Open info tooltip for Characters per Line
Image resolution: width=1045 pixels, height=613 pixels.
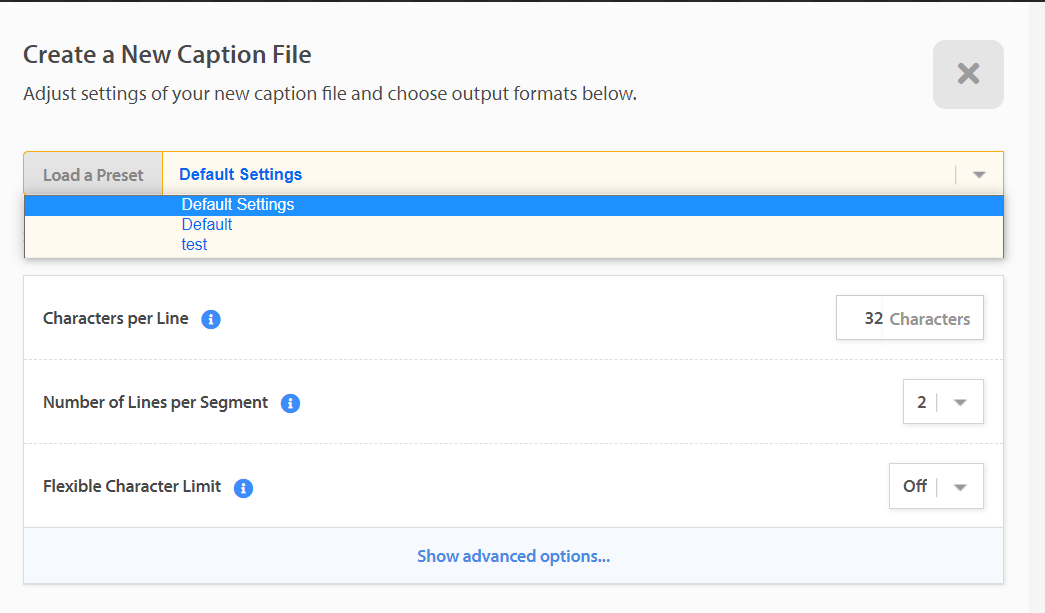[211, 319]
